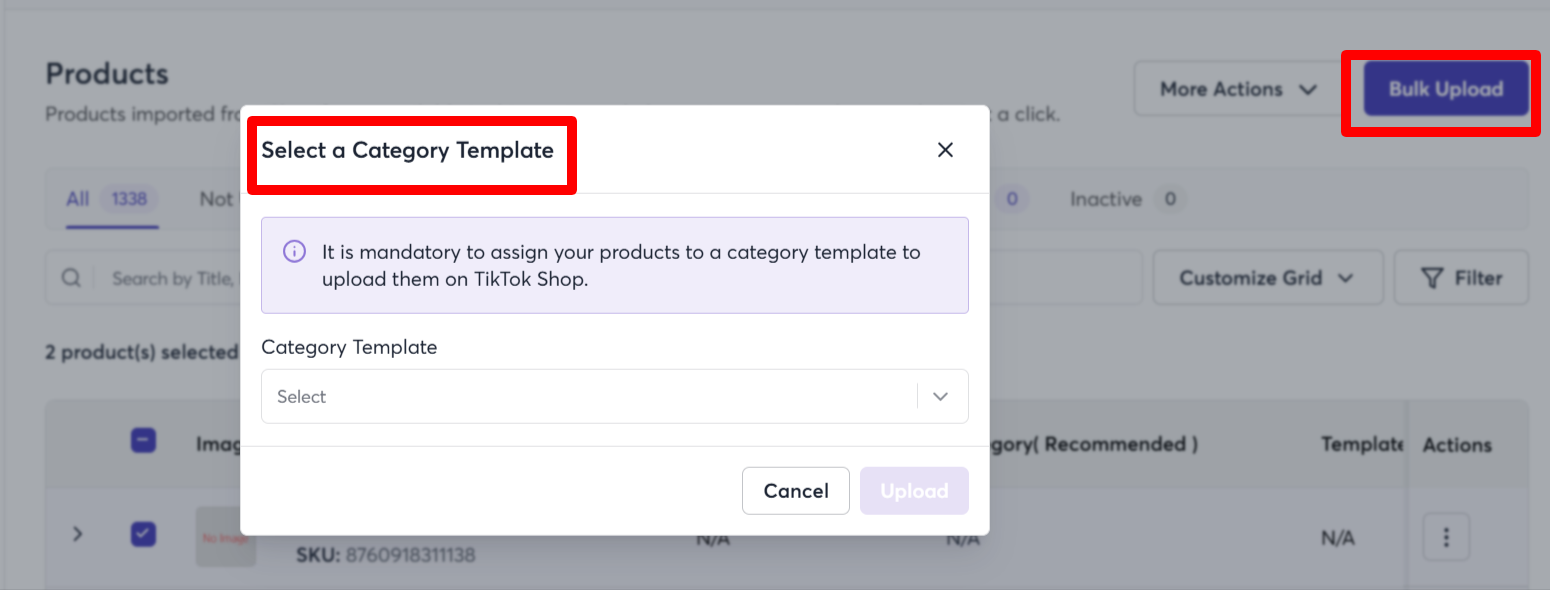
Task: Cancel the category template selection
Action: (796, 491)
